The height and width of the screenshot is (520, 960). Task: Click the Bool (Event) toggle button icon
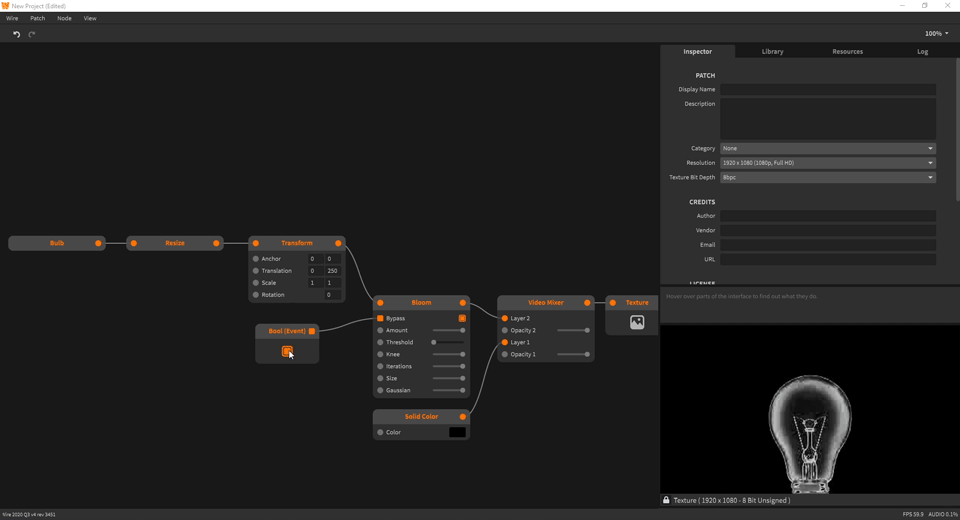(x=287, y=352)
